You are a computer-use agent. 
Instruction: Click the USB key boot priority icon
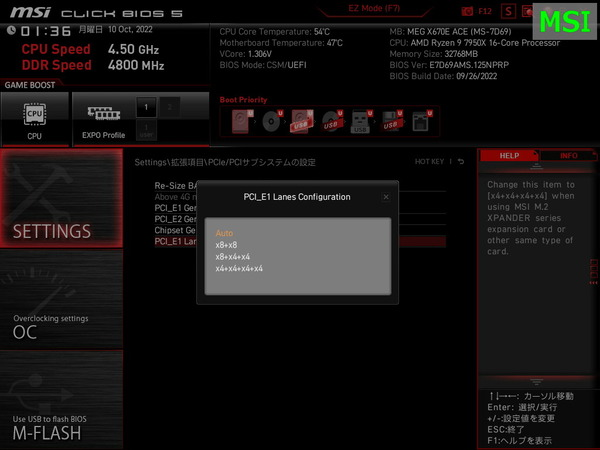coord(361,121)
